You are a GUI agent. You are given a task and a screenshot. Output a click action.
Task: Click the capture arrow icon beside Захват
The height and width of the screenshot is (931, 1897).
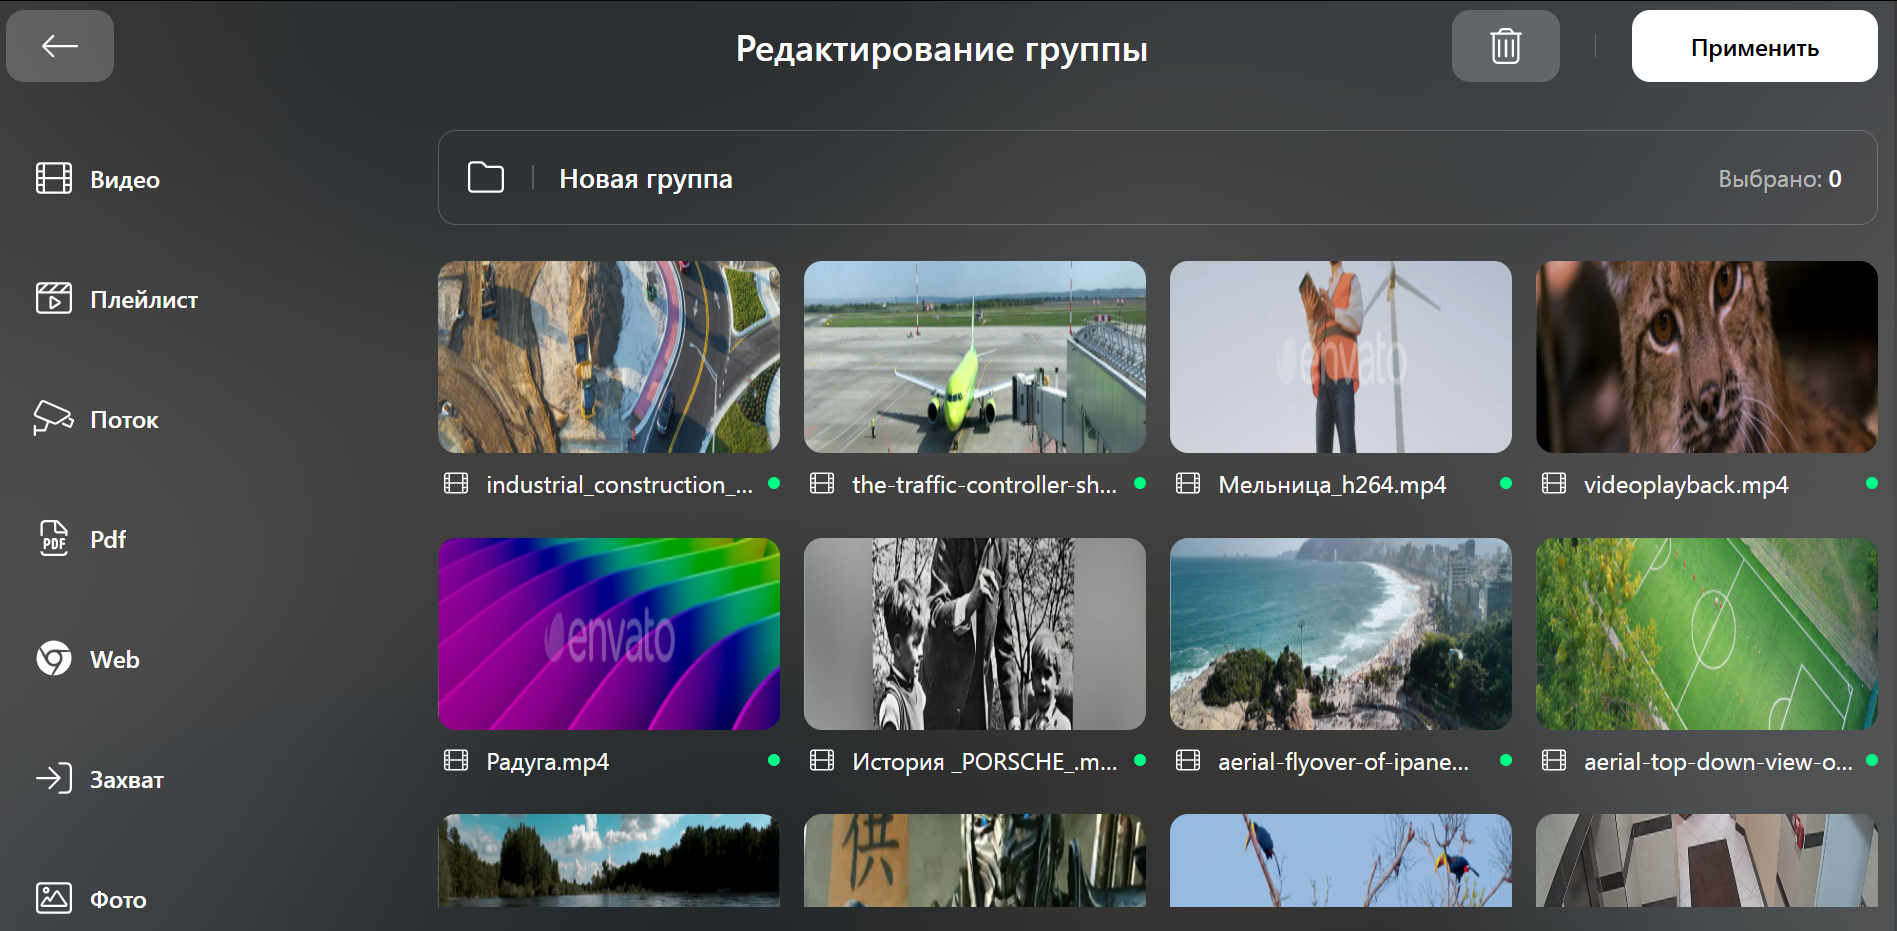54,778
